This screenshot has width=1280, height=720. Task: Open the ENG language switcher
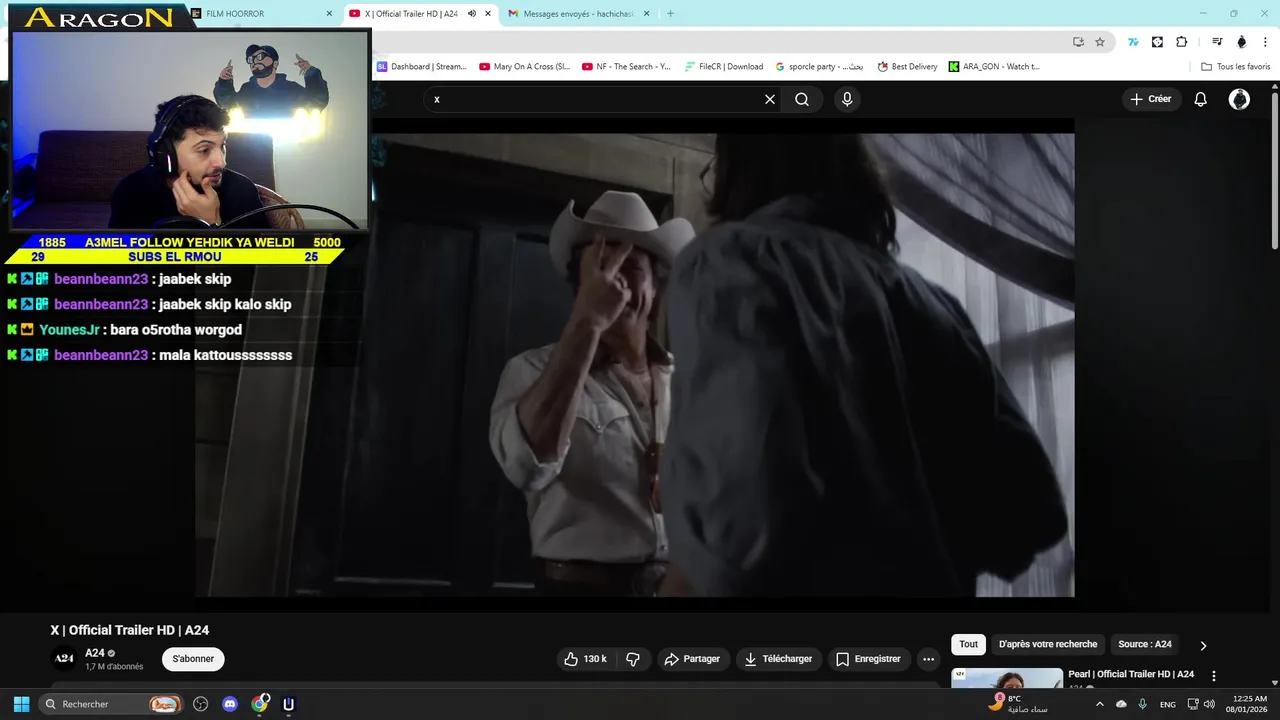pyautogui.click(x=1168, y=704)
